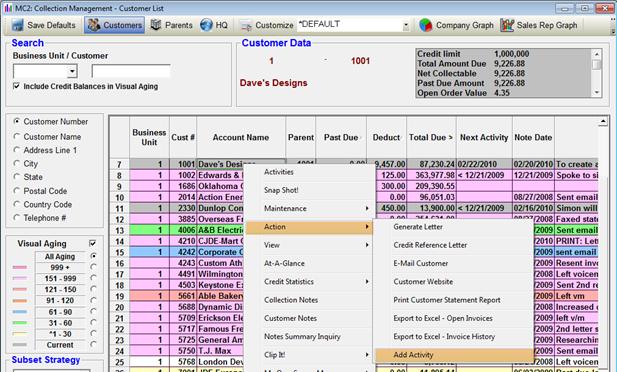Select Customer Number search option

click(16, 121)
